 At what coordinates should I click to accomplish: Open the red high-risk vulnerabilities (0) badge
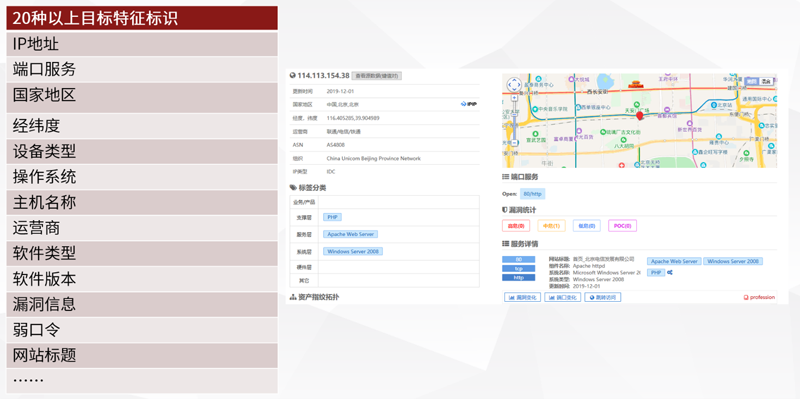tap(516, 226)
